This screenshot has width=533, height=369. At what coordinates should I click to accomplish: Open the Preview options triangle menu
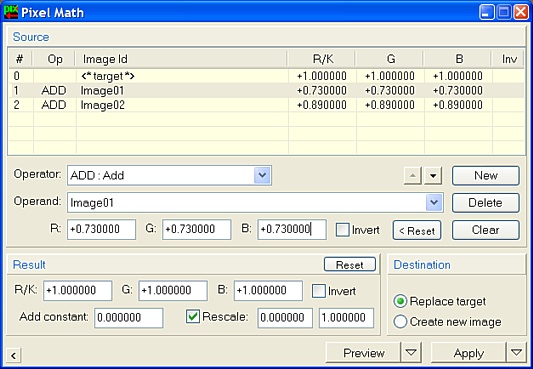click(411, 353)
